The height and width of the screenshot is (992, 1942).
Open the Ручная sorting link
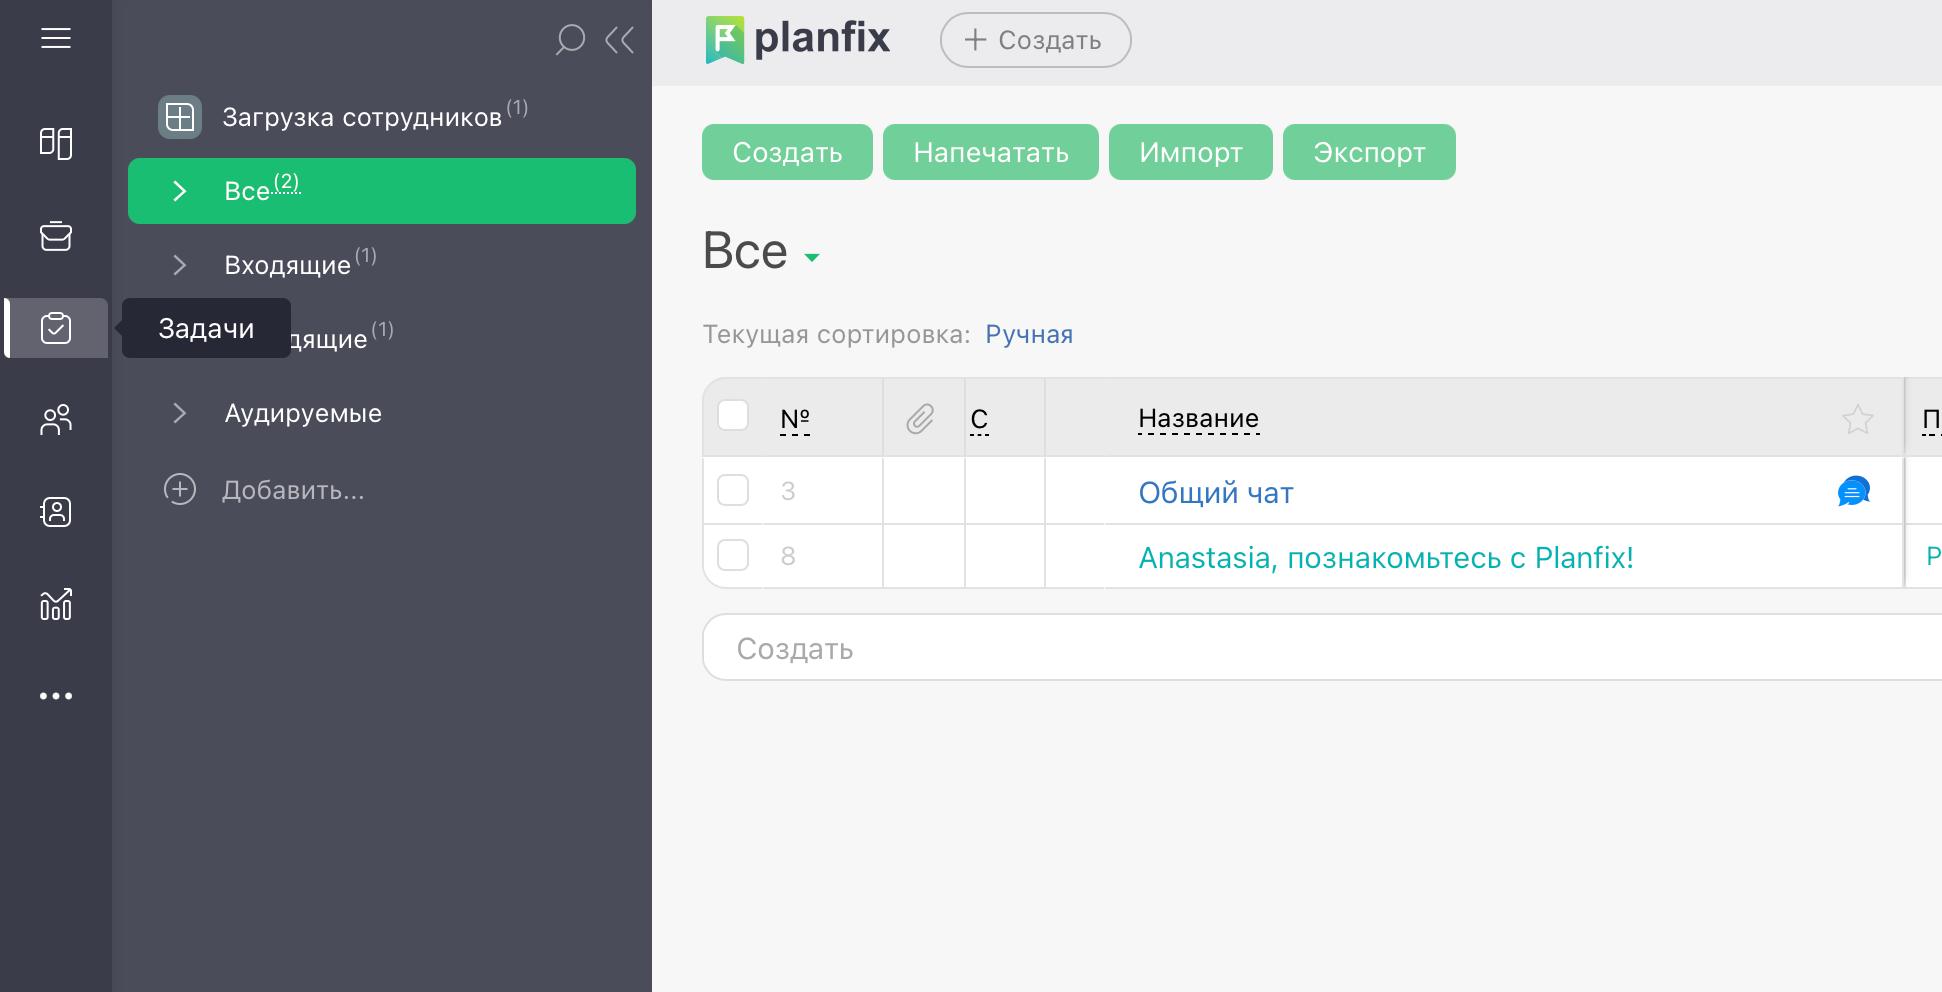click(x=1028, y=334)
